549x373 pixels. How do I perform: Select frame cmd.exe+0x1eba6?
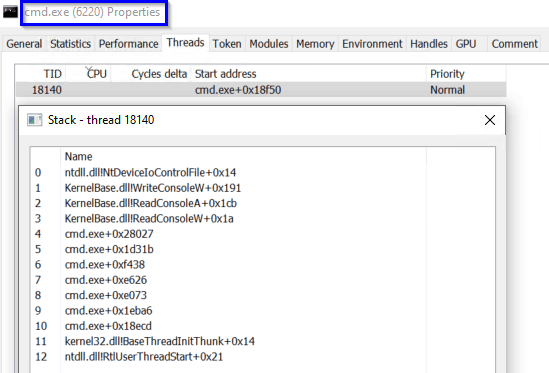tap(108, 311)
